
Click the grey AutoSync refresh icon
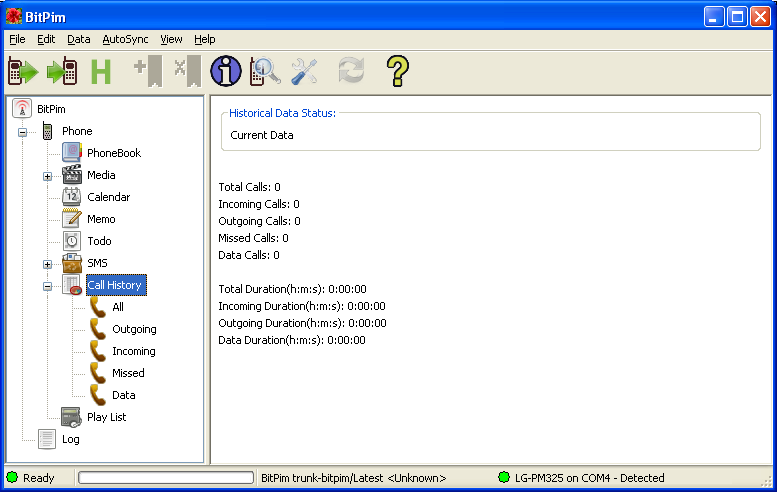(x=351, y=70)
